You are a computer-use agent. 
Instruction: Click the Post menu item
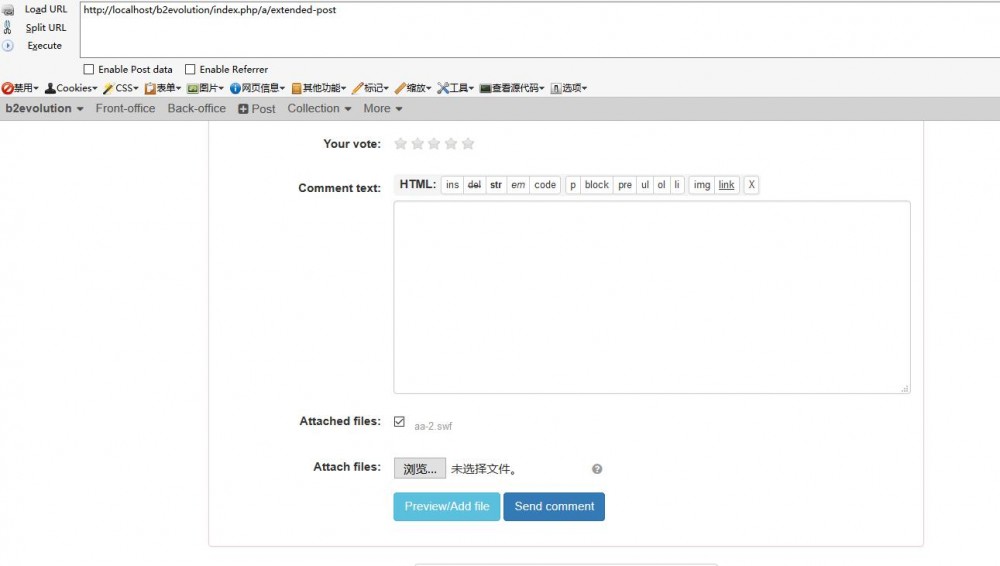257,109
